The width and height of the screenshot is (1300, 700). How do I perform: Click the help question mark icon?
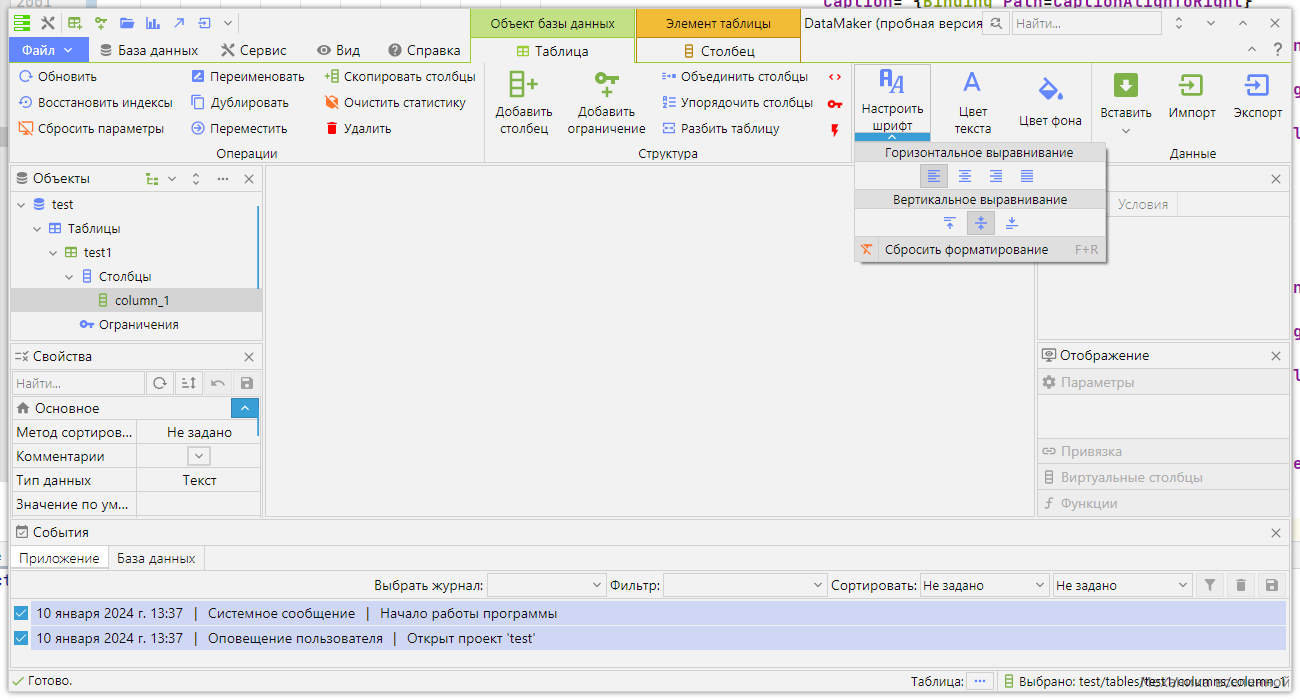click(1277, 49)
